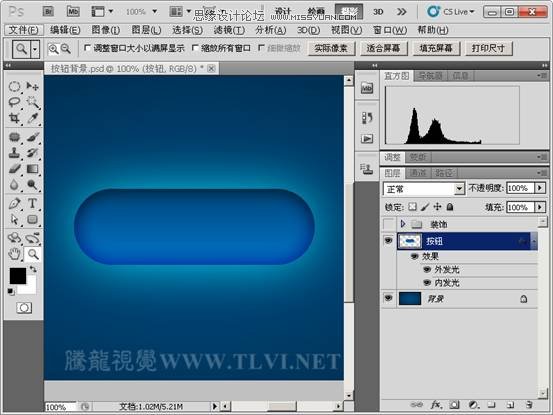Launch Adobe Bridge from top bar
This screenshot has height=415, width=553.
(48, 12)
